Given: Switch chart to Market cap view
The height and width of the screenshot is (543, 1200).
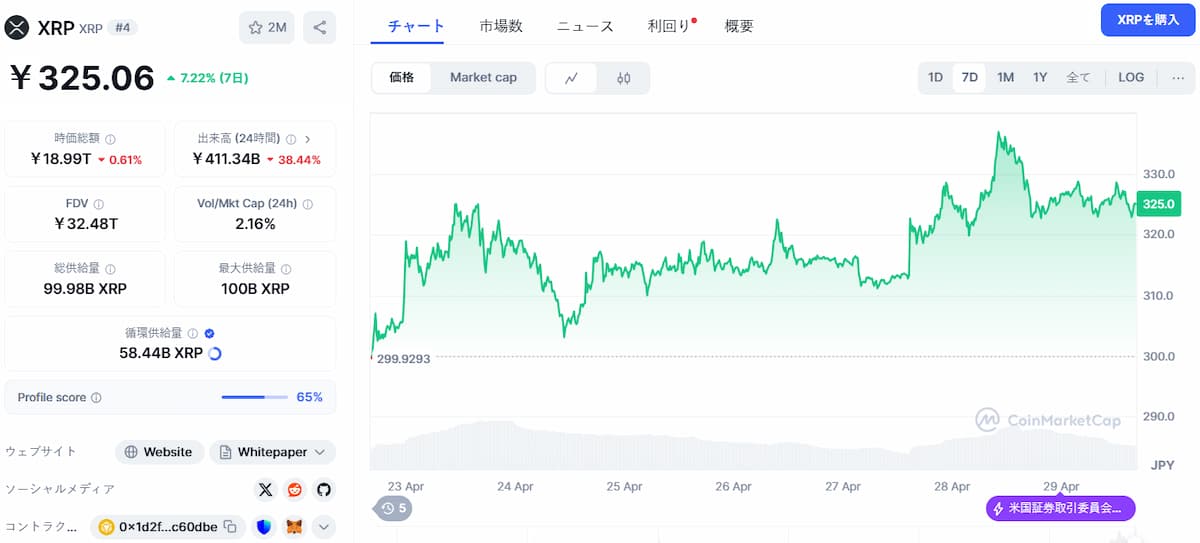Looking at the screenshot, I should (x=483, y=78).
